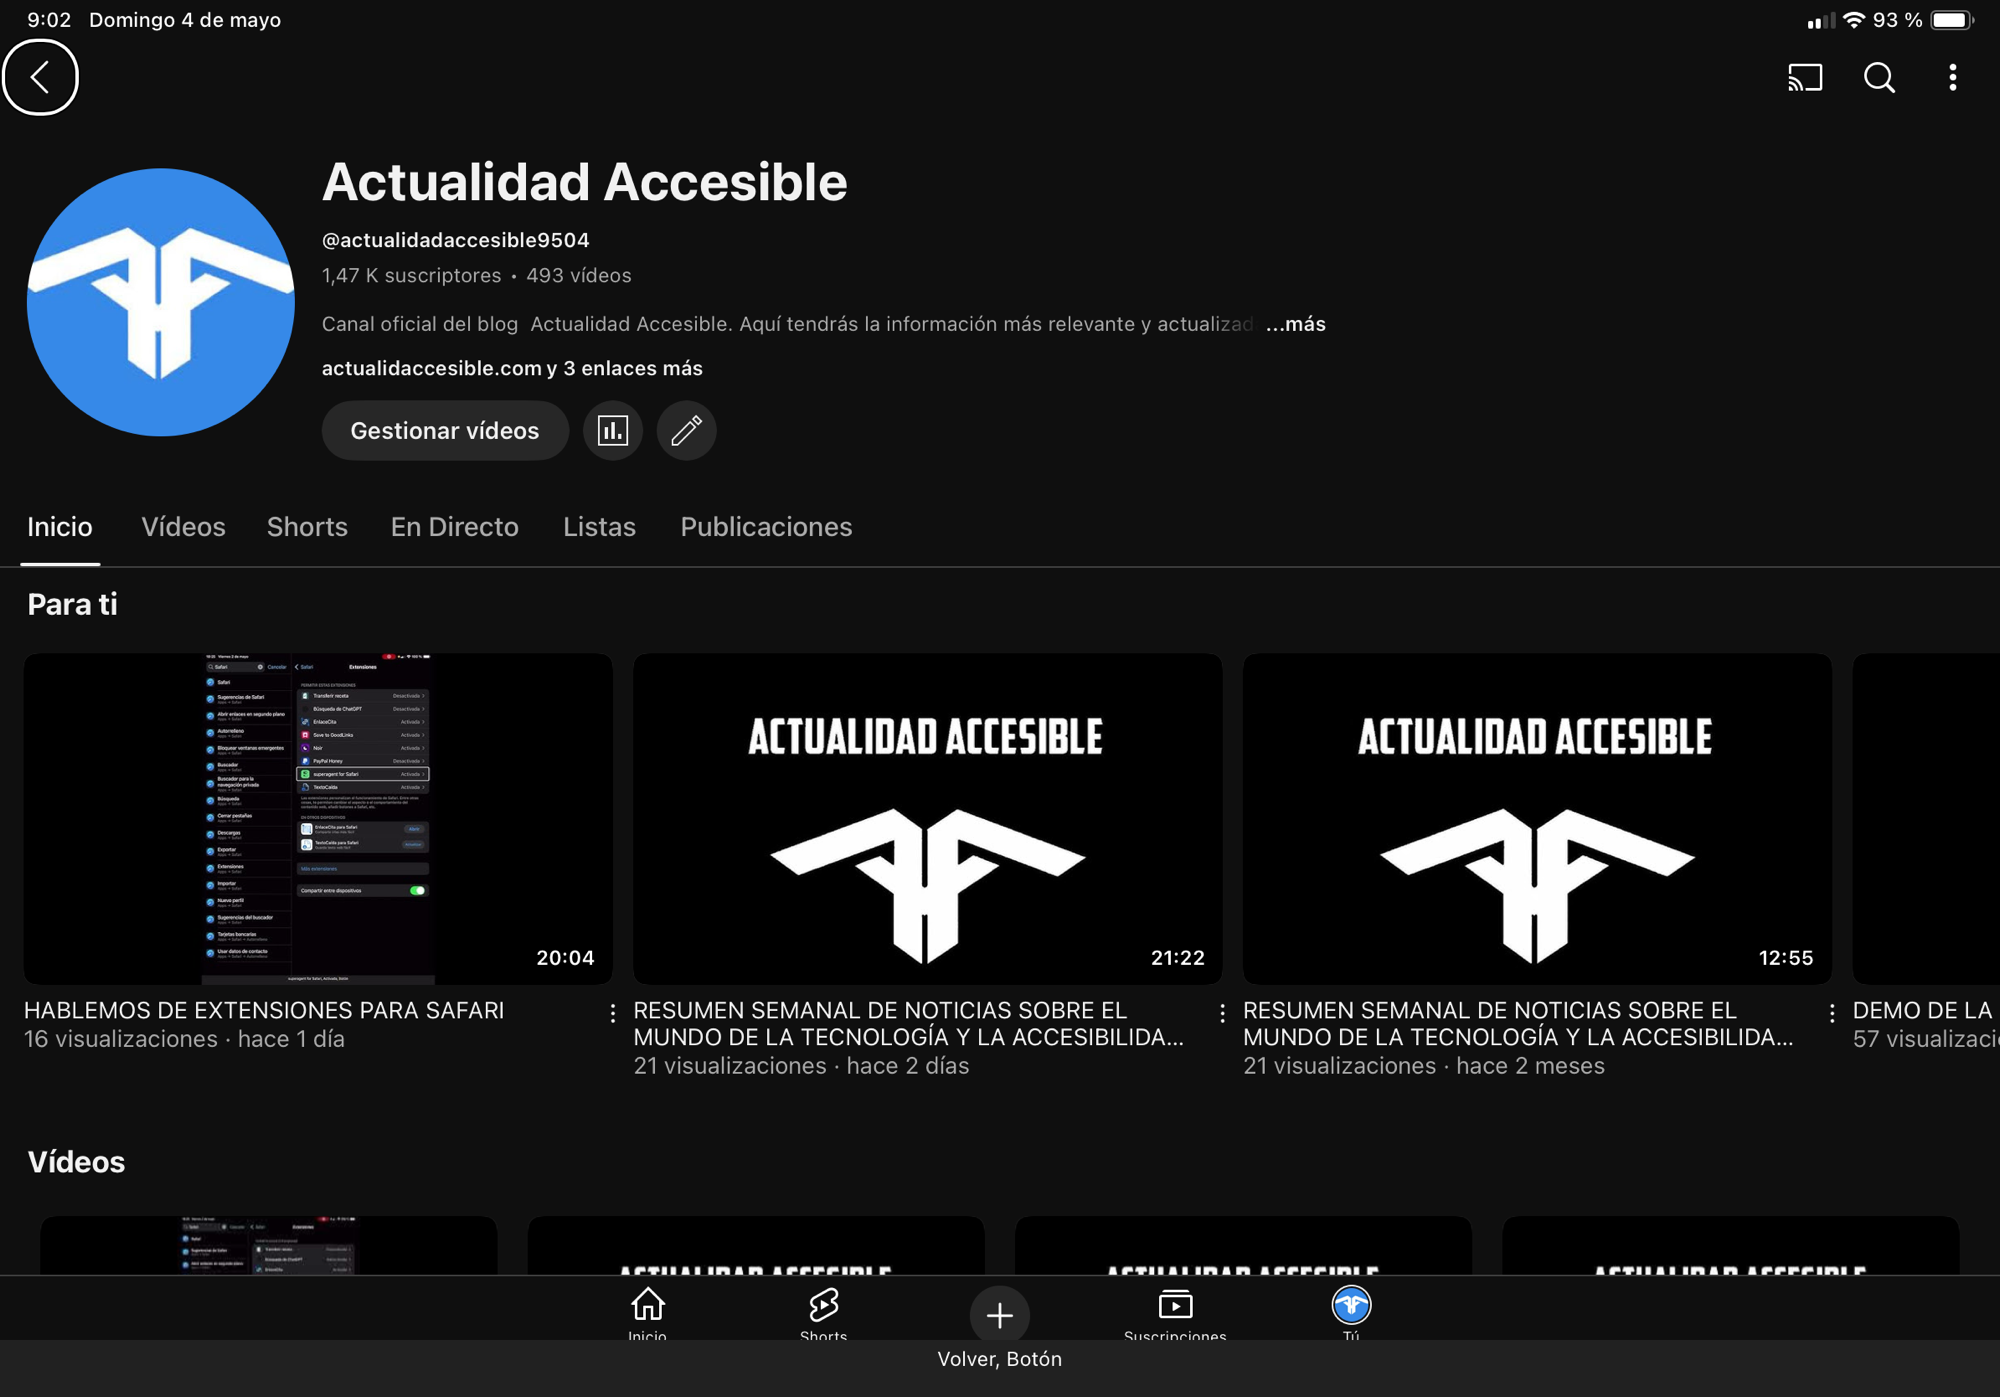
Task: Tap the 1,47 K suscriptores text
Action: [411, 275]
